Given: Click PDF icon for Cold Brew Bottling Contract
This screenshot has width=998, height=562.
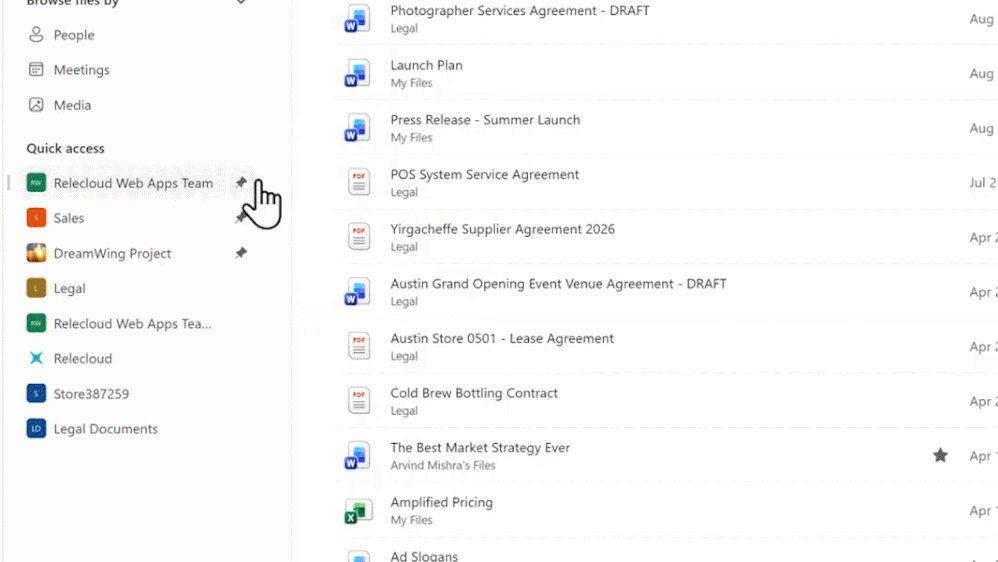Looking at the screenshot, I should point(359,401).
